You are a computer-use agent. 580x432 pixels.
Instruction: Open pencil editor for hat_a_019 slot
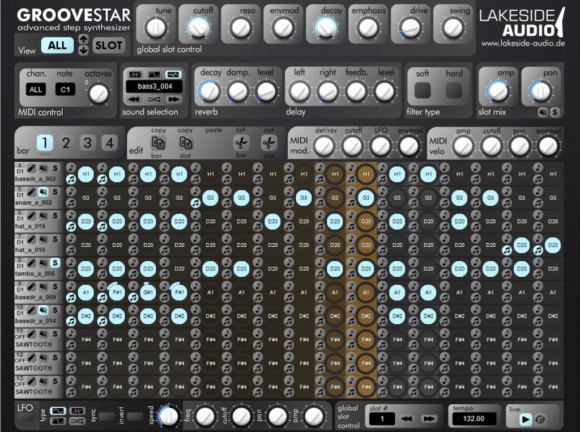coord(32,216)
